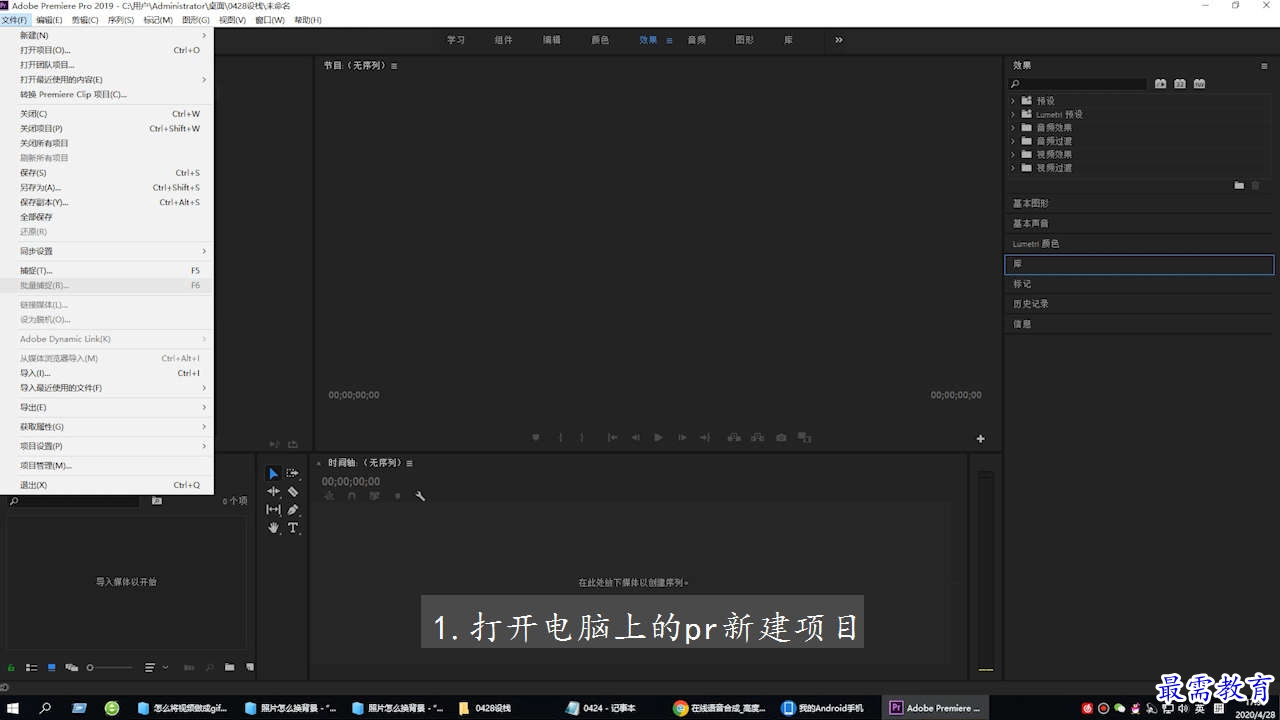Expand the 视频效果 folder
The height and width of the screenshot is (720, 1280).
pyautogui.click(x=1013, y=155)
